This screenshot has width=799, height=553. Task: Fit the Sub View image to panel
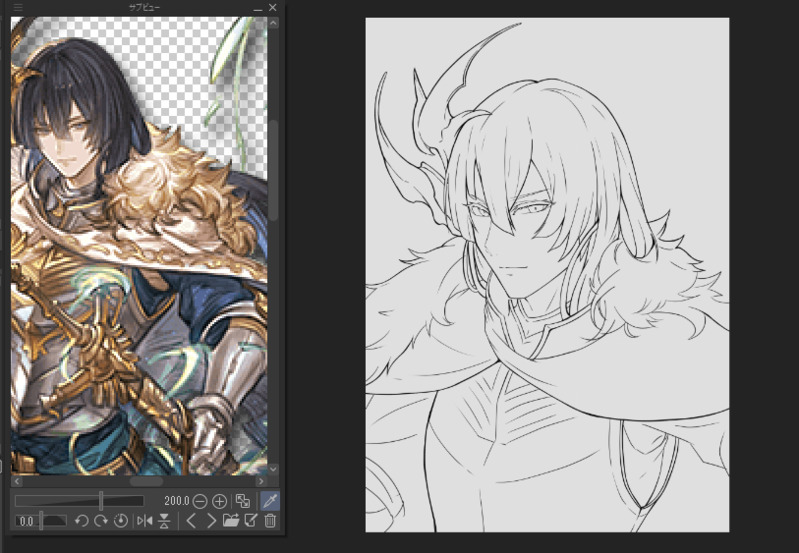click(x=243, y=501)
